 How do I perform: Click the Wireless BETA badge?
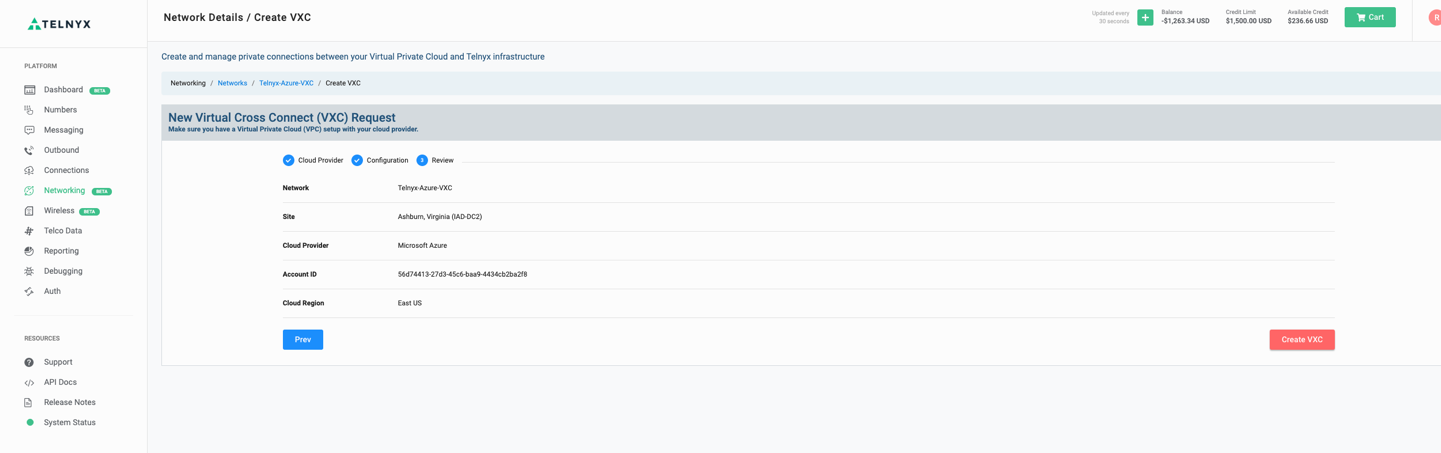[89, 212]
